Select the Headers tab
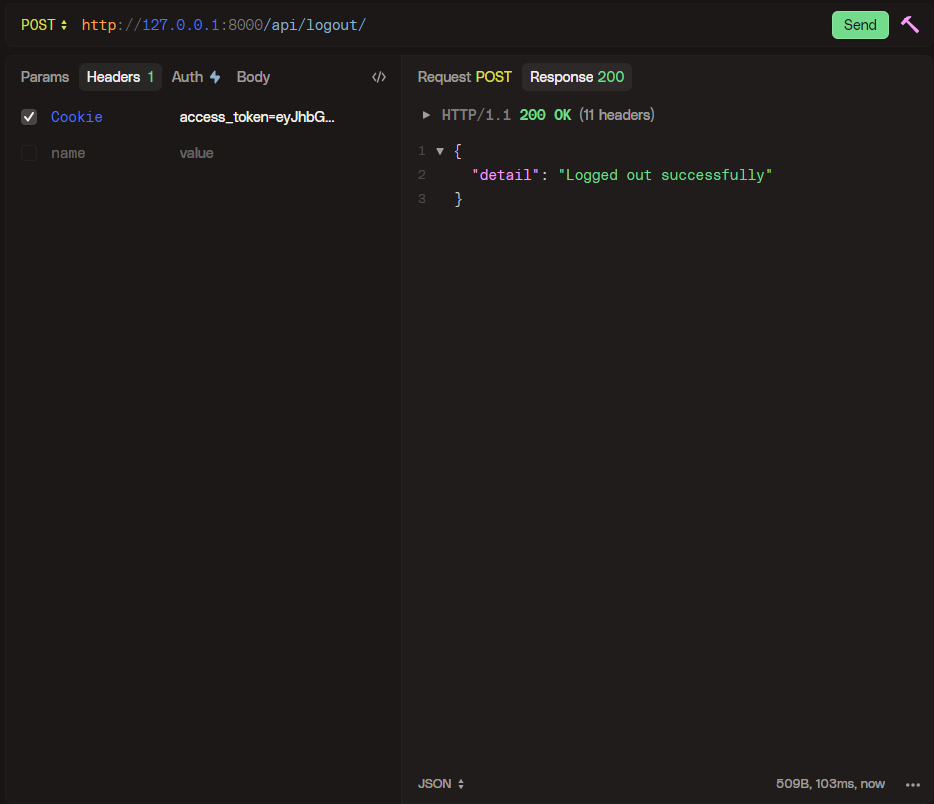The height and width of the screenshot is (804, 934). 120,77
